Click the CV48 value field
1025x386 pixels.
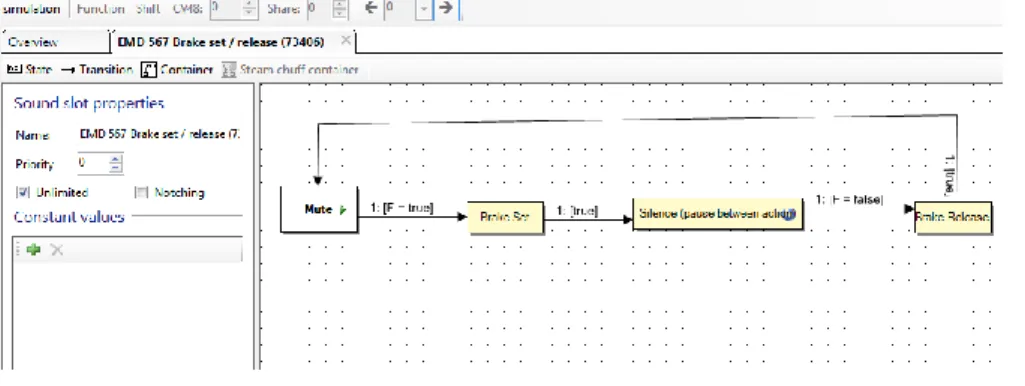pos(226,9)
